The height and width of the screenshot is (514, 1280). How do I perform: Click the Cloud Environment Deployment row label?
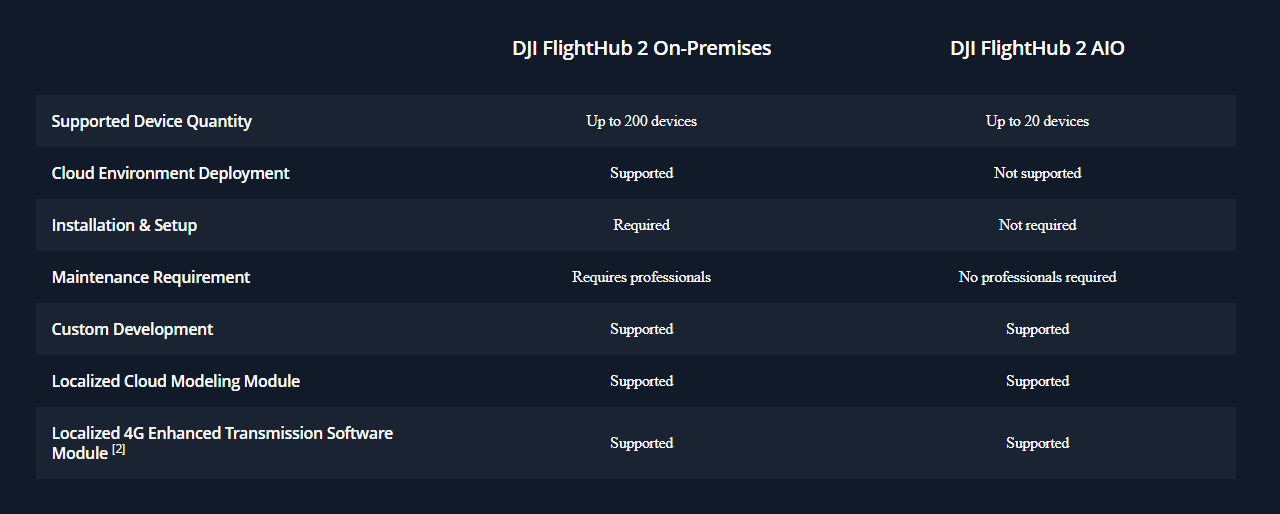coord(170,173)
